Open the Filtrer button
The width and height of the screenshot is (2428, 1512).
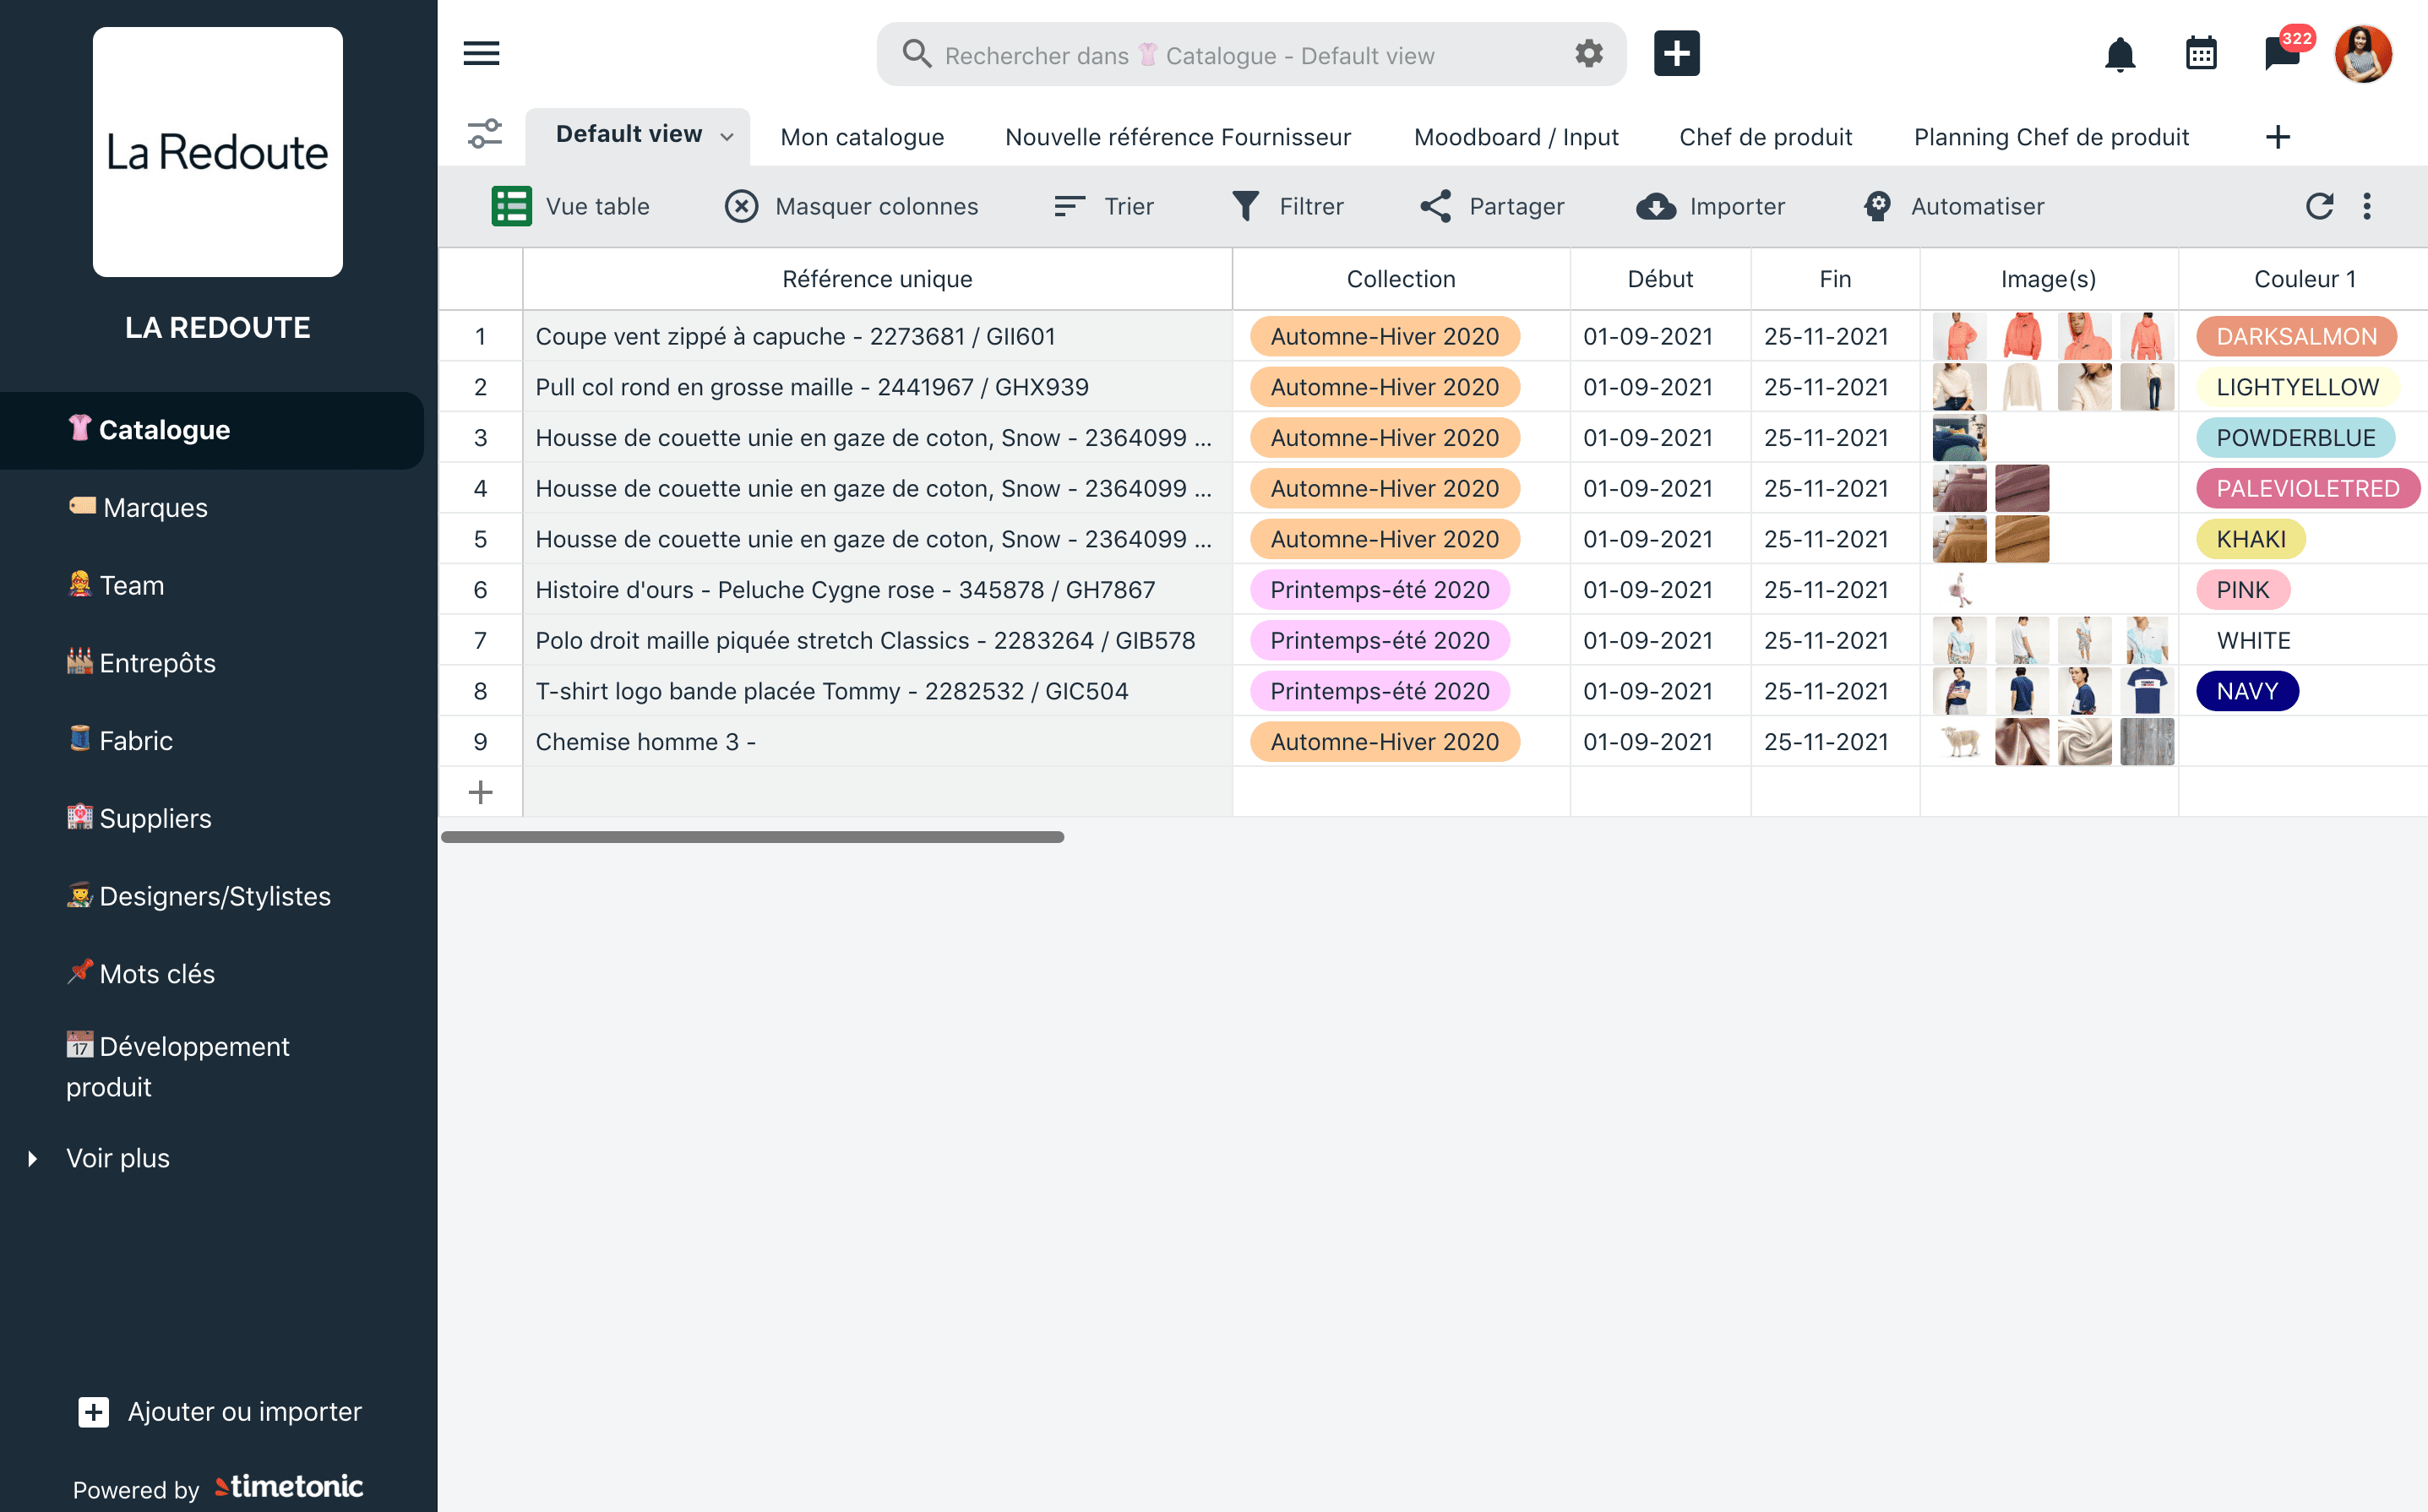(1288, 207)
